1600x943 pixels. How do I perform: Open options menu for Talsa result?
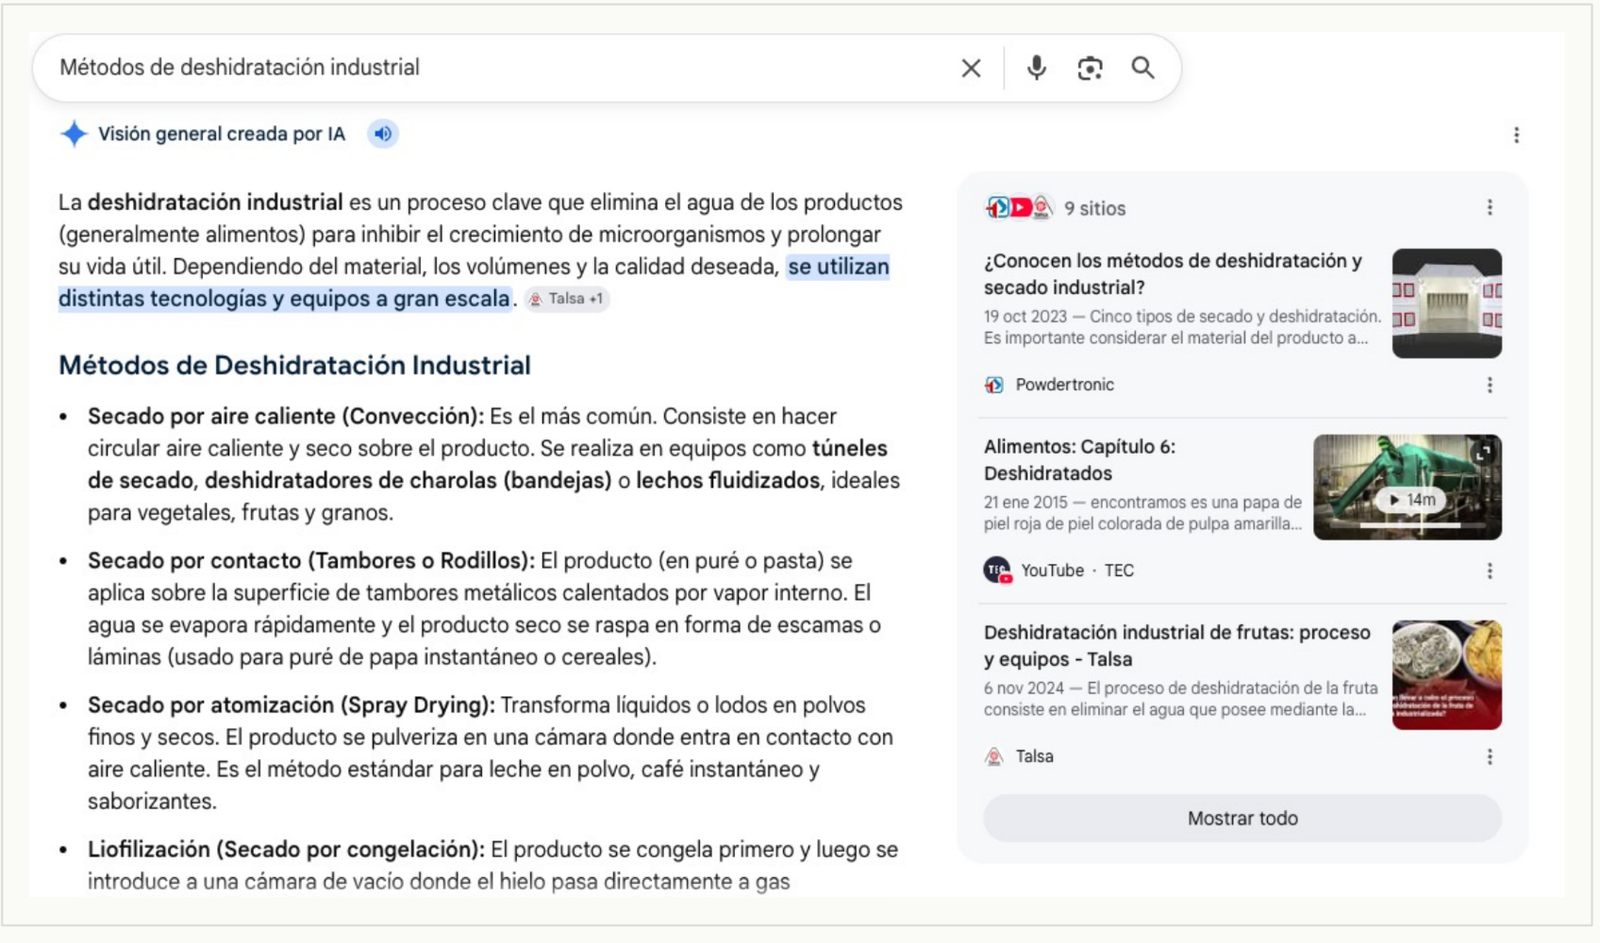pos(1489,757)
